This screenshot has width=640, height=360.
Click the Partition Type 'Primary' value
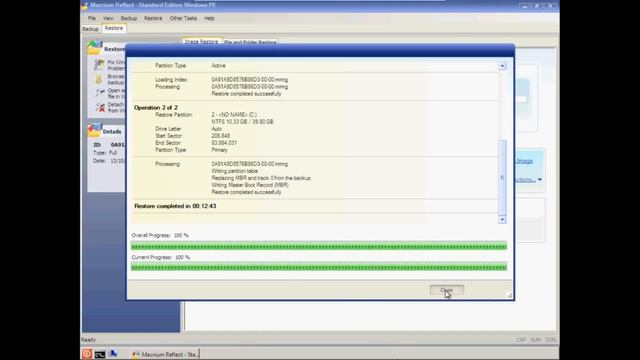219,150
